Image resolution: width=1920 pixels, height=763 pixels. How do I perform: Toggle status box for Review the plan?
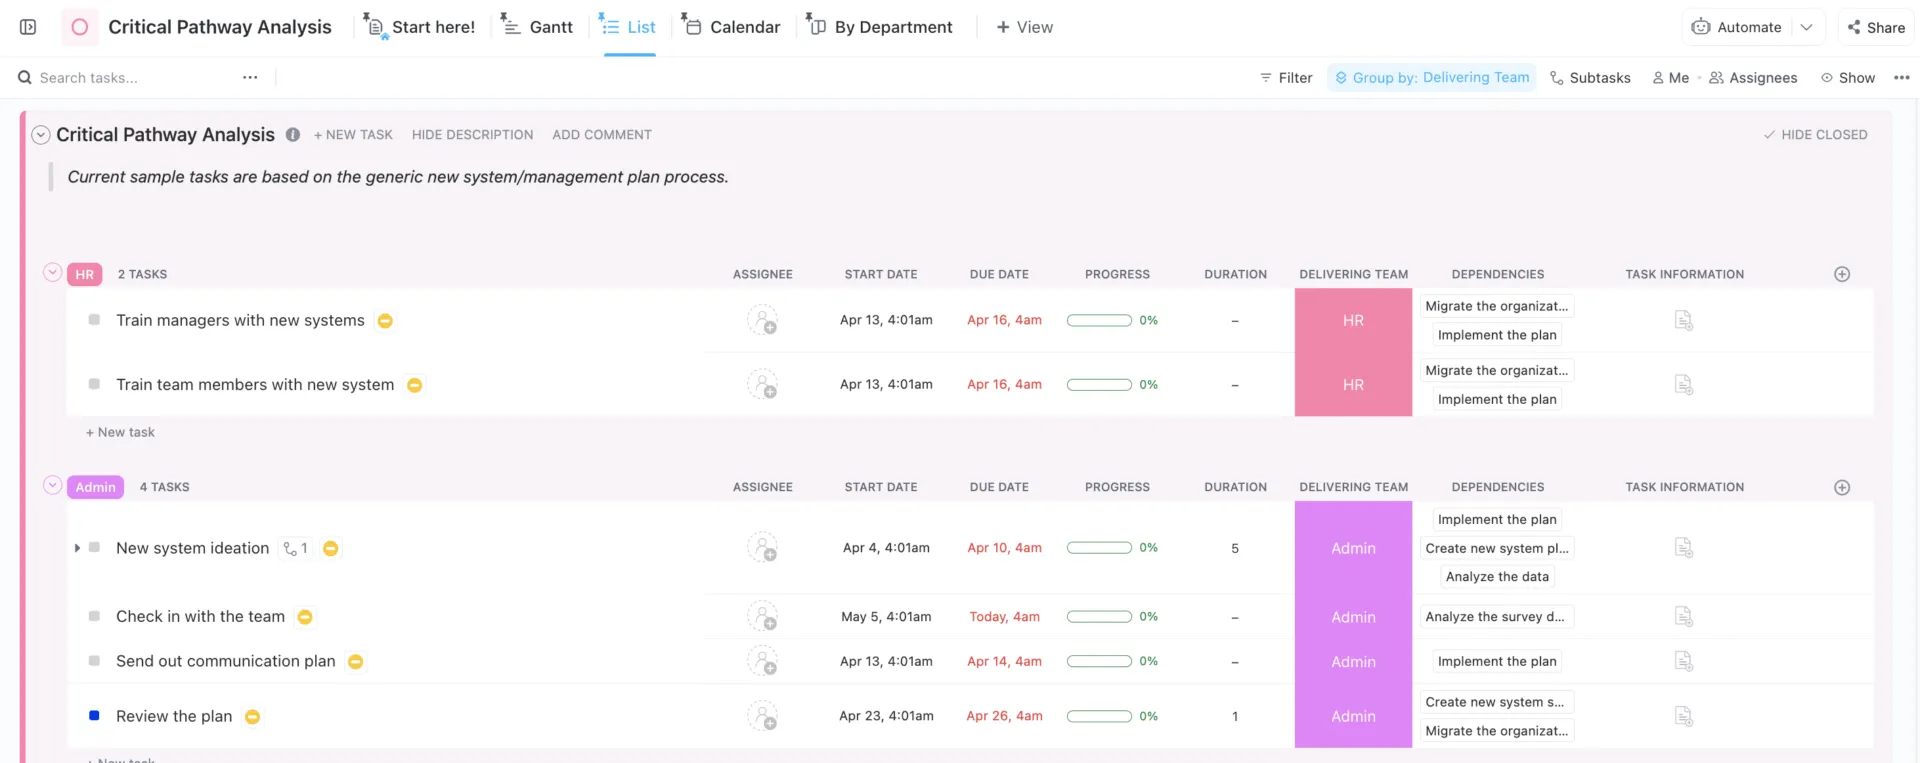pos(94,716)
